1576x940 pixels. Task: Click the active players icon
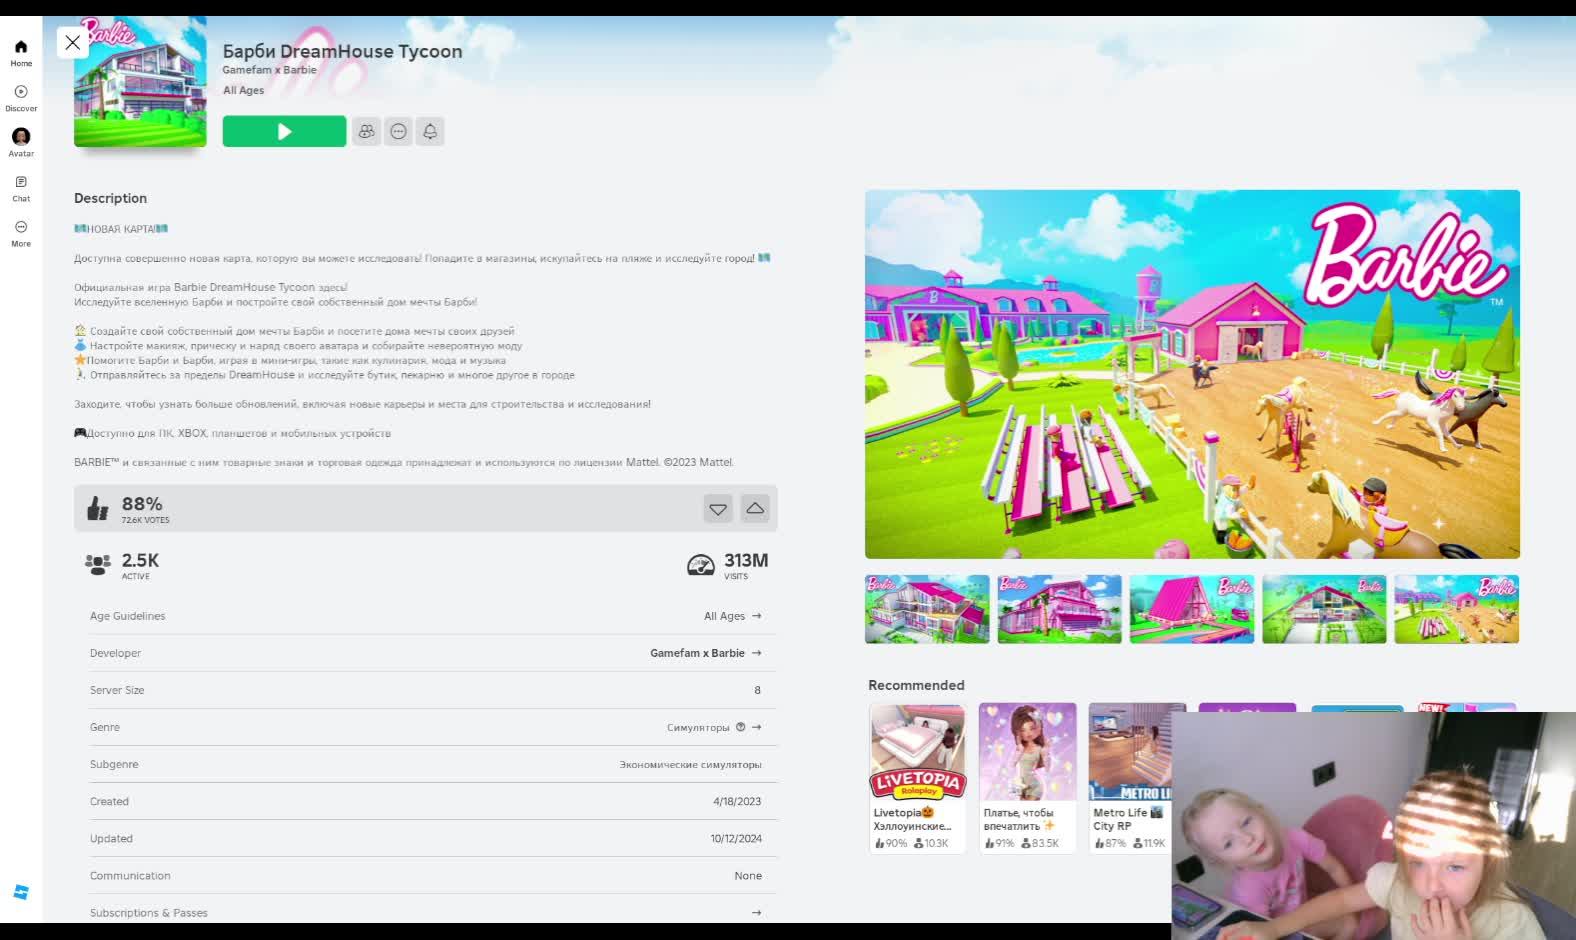click(x=98, y=565)
